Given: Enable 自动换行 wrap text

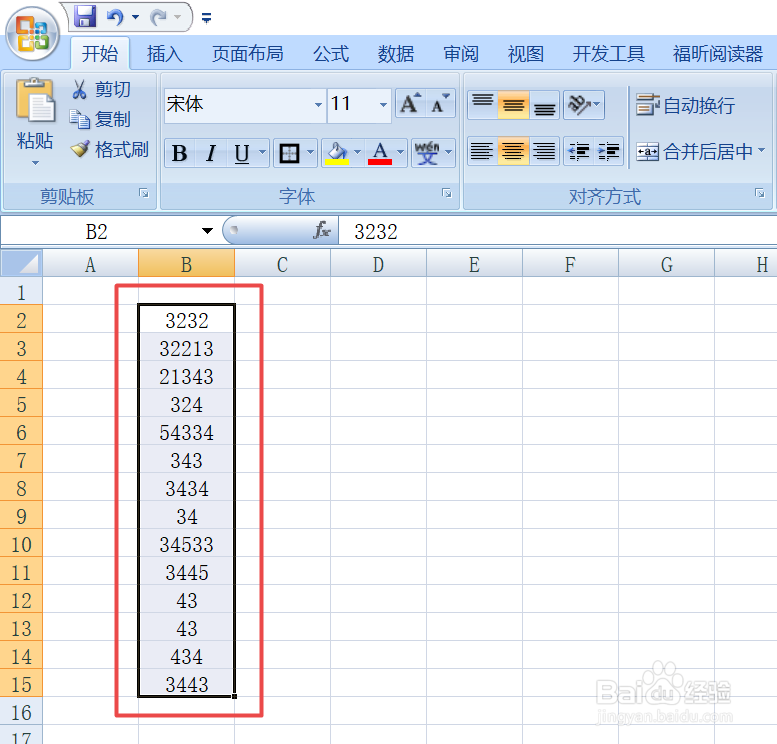Looking at the screenshot, I should point(685,105).
